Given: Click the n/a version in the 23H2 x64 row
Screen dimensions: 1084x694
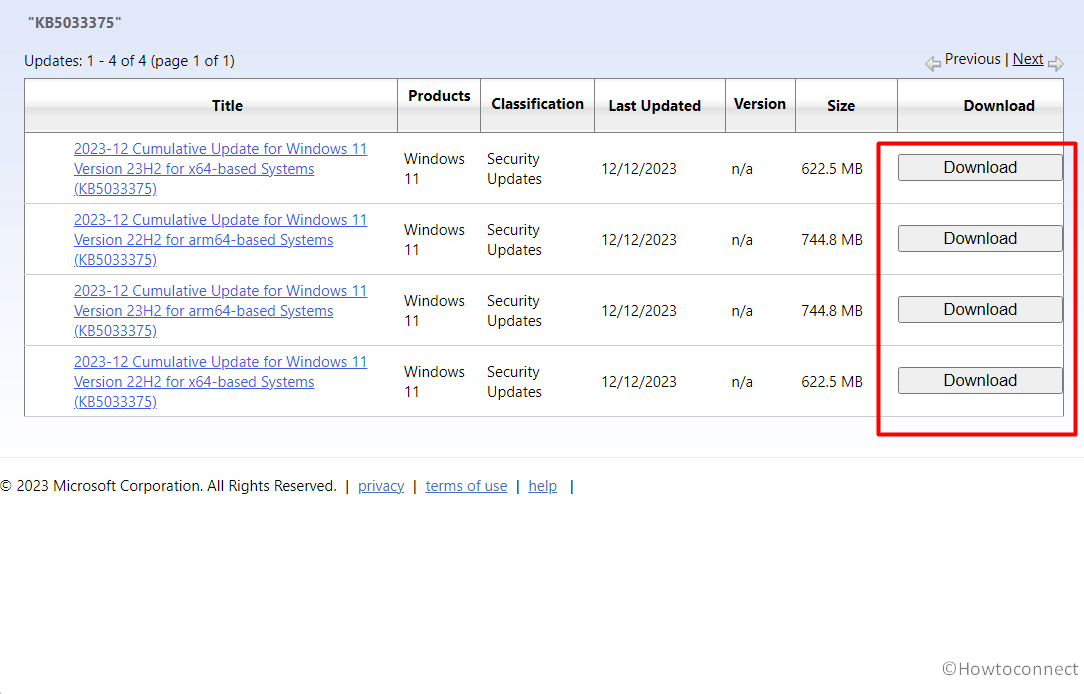Looking at the screenshot, I should 742,169.
